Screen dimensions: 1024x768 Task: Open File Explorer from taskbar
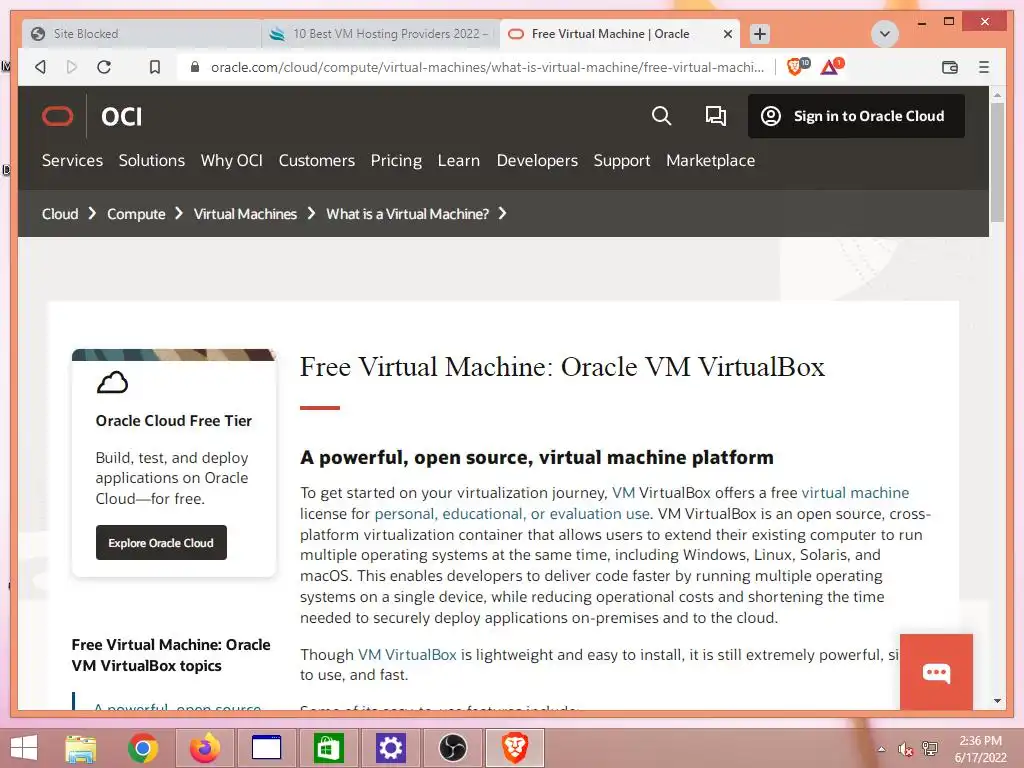(80, 748)
